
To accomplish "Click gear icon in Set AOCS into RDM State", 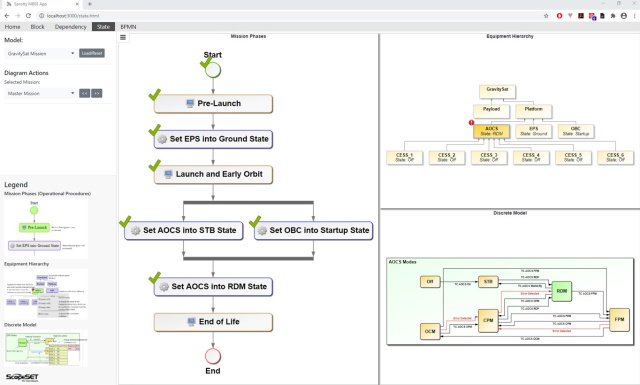I will tap(164, 287).
